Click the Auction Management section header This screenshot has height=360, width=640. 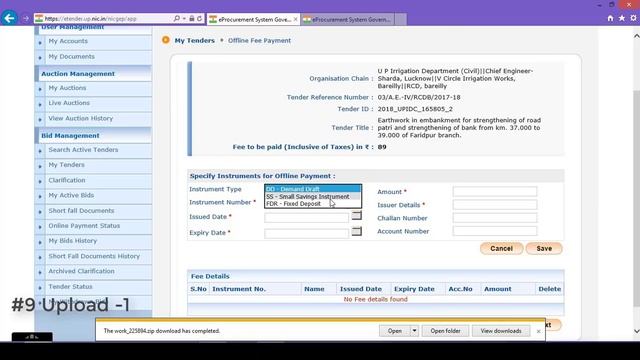[78, 74]
